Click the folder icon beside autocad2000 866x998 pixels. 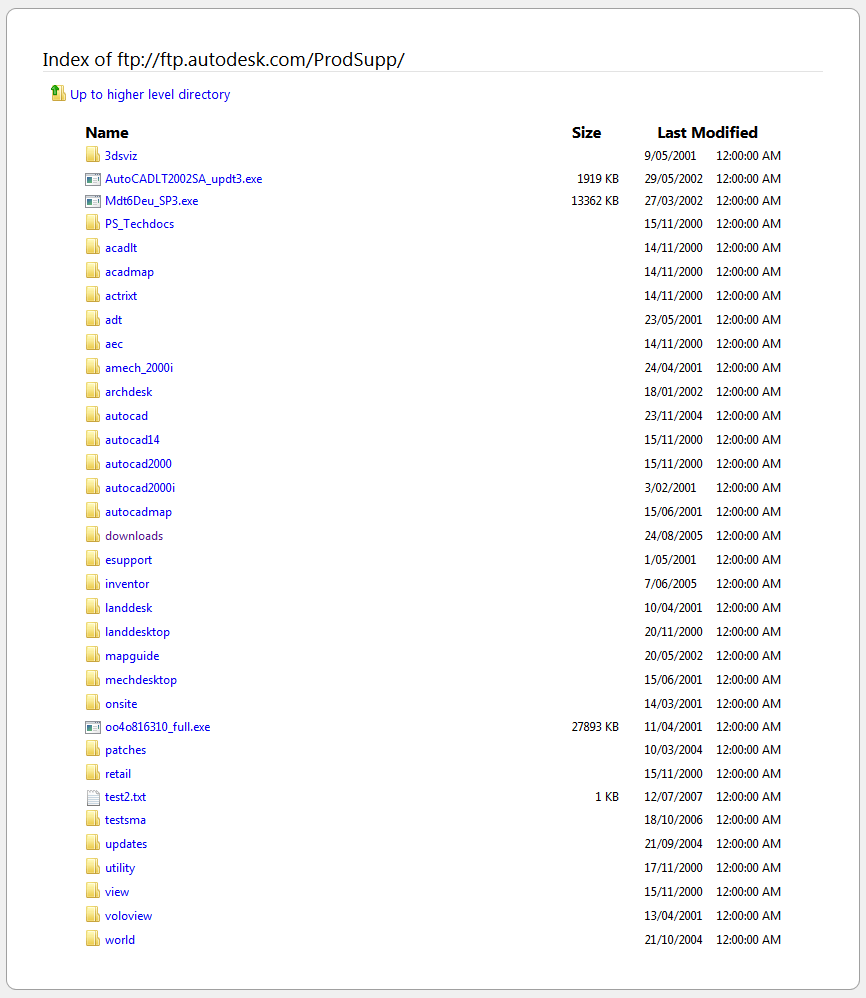coord(93,463)
